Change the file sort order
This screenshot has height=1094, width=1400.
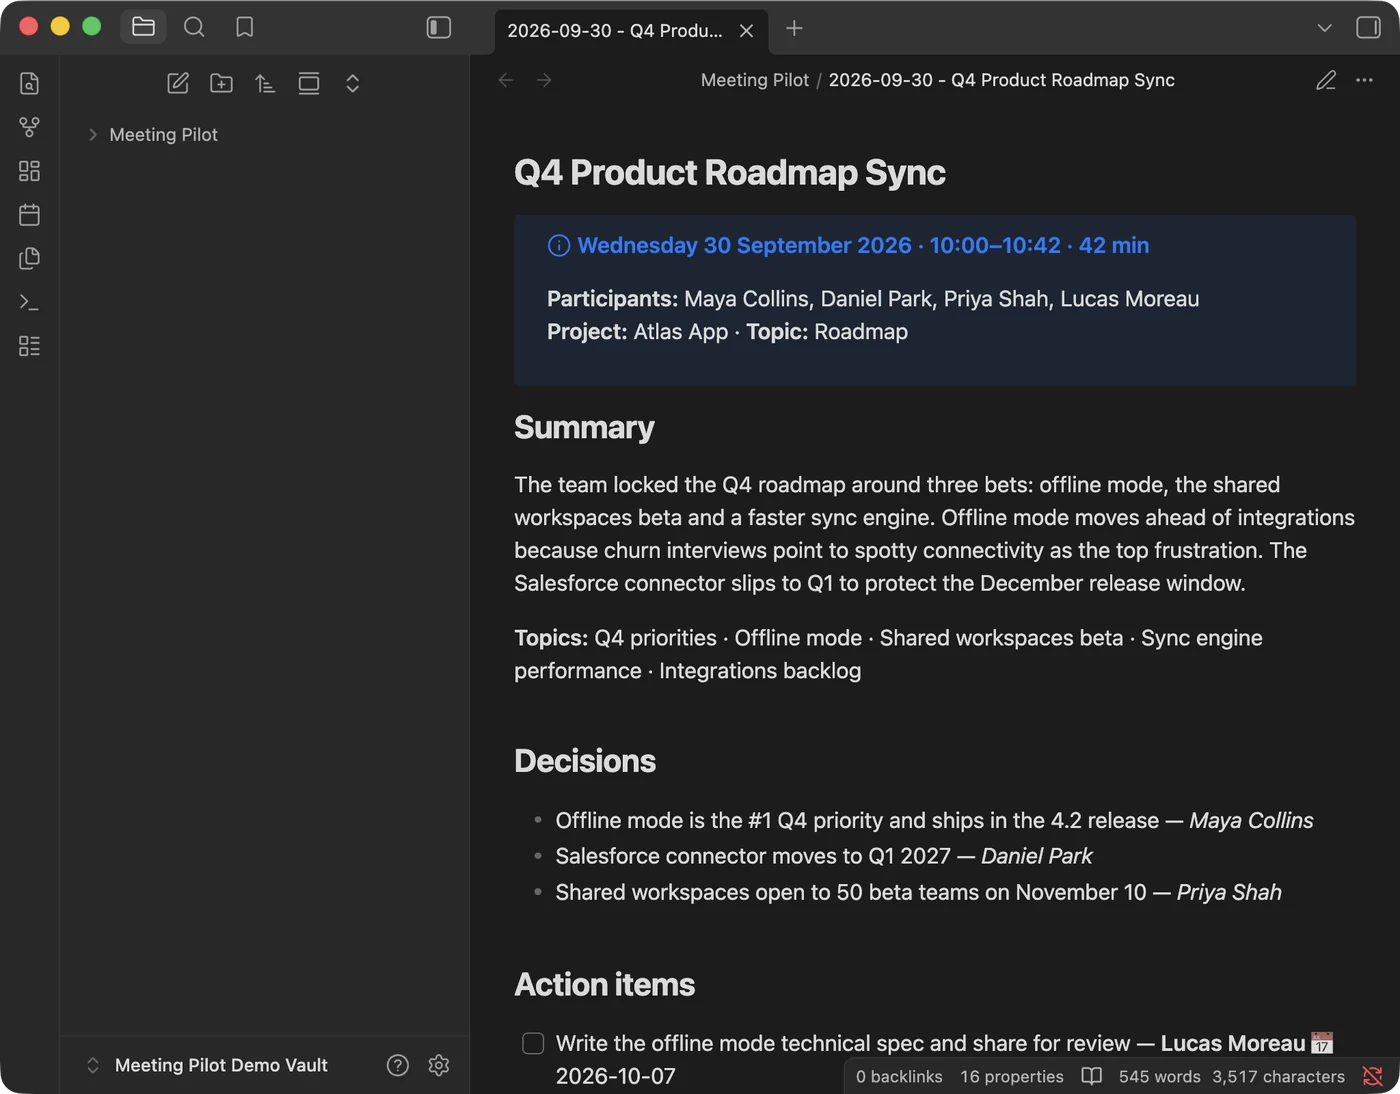pos(265,83)
